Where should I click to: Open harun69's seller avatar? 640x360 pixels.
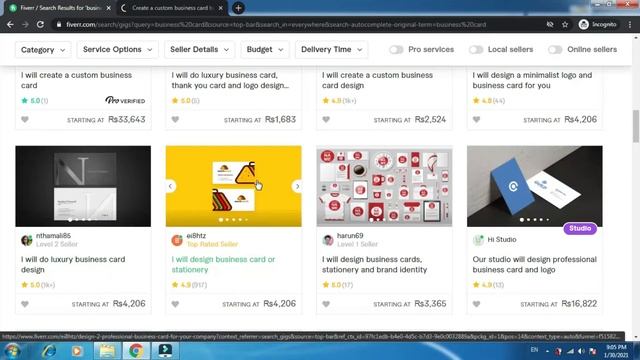pyautogui.click(x=327, y=240)
